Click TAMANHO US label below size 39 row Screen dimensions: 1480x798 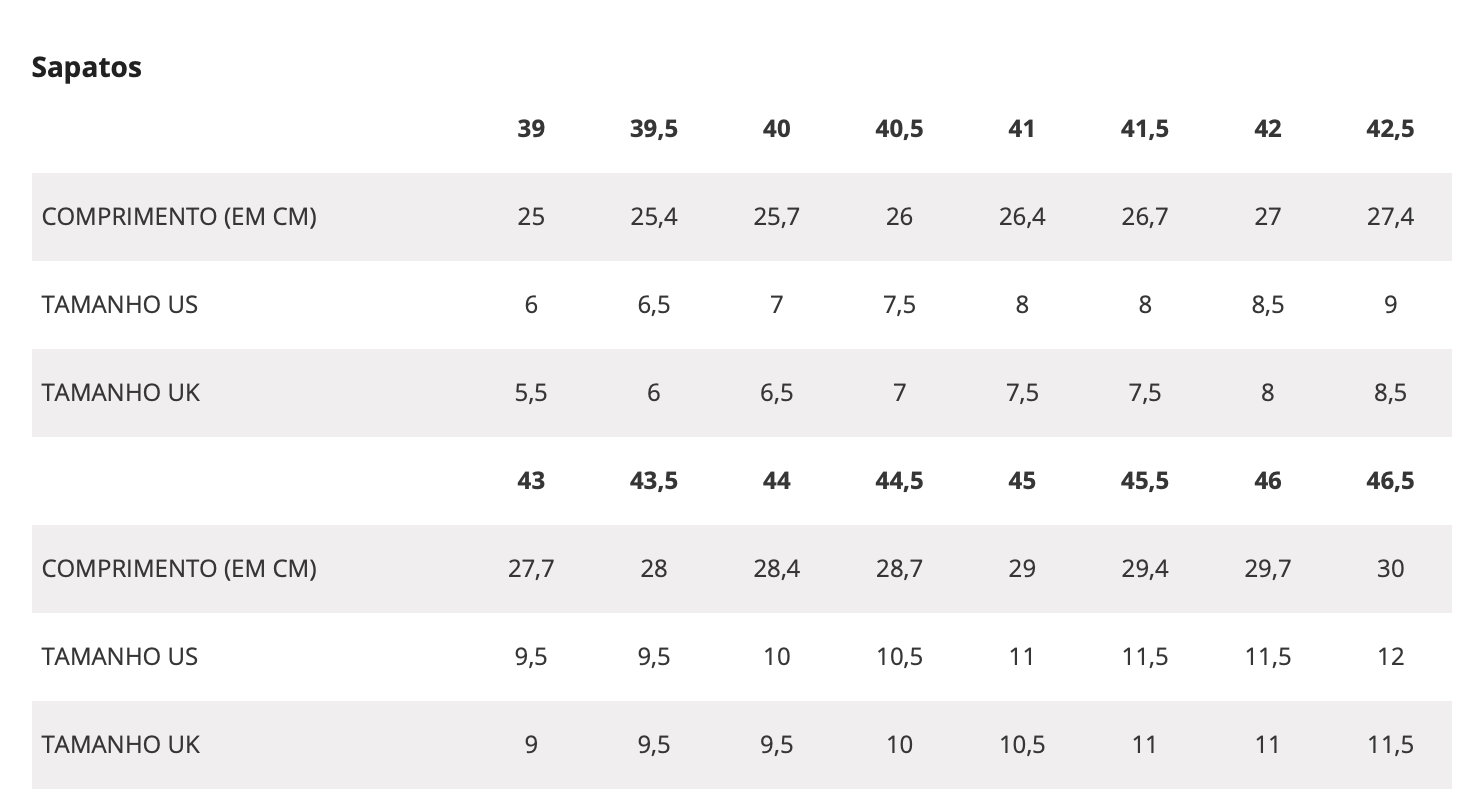click(120, 305)
